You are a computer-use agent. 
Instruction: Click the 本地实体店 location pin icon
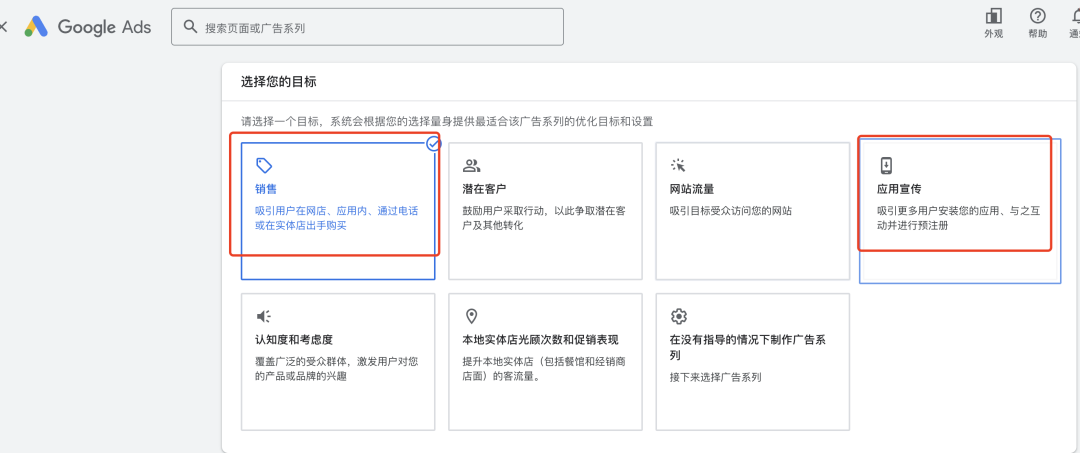point(471,317)
